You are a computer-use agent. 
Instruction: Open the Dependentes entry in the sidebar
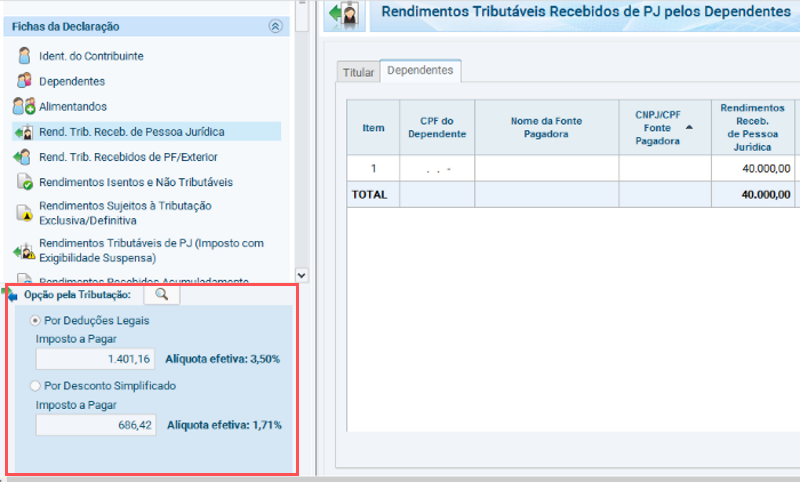(x=72, y=81)
